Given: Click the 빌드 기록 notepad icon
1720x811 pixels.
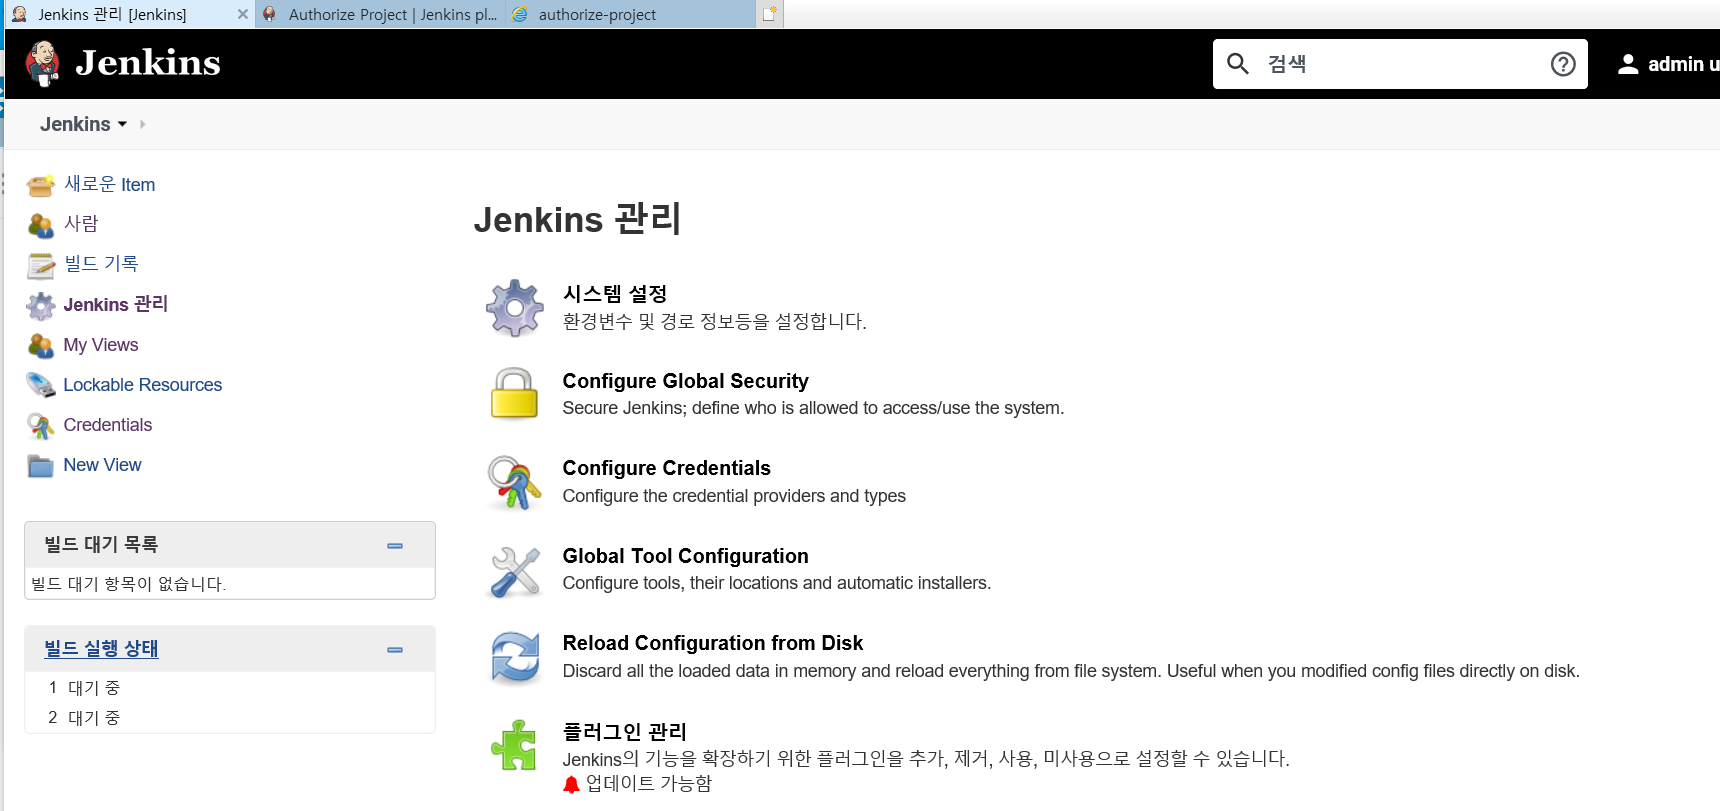Looking at the screenshot, I should [41, 265].
